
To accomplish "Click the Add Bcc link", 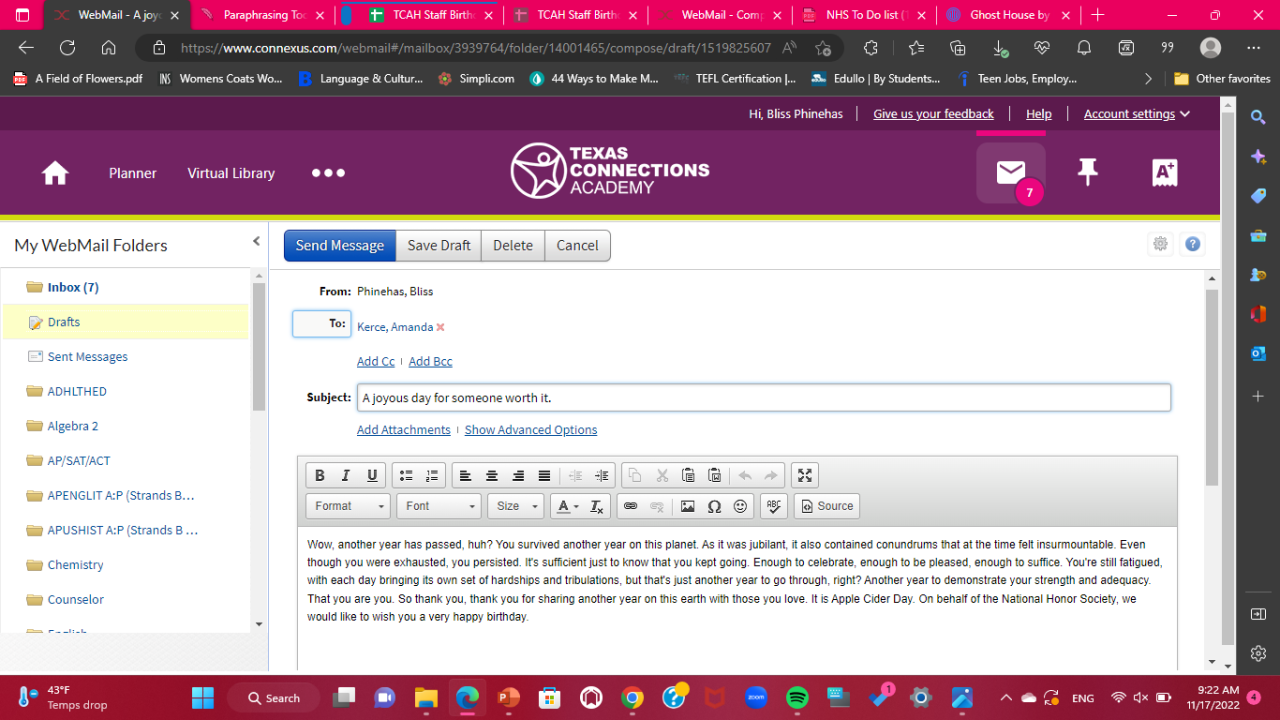I will 431,362.
